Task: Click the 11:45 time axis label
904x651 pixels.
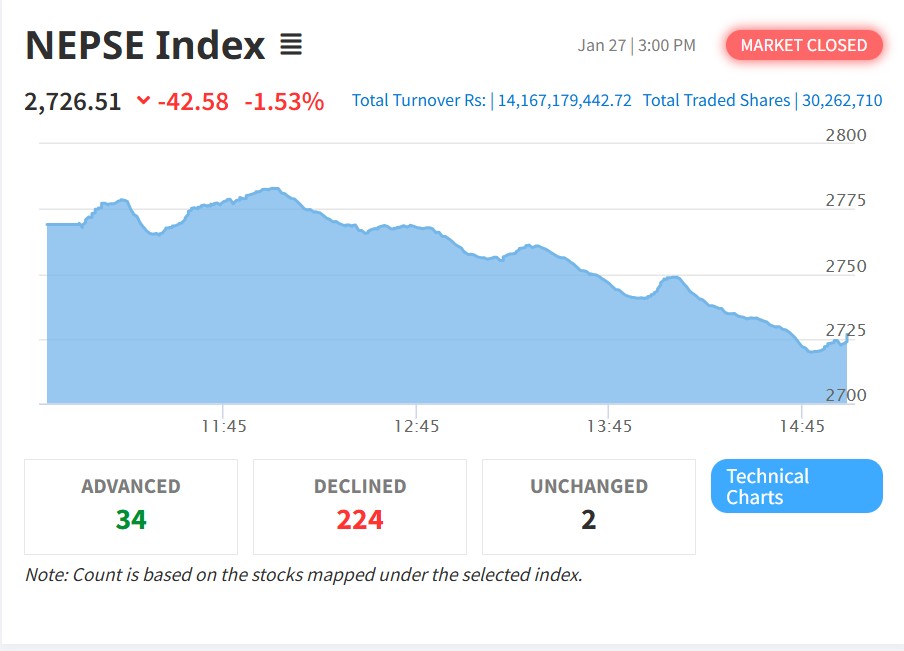Action: click(224, 426)
